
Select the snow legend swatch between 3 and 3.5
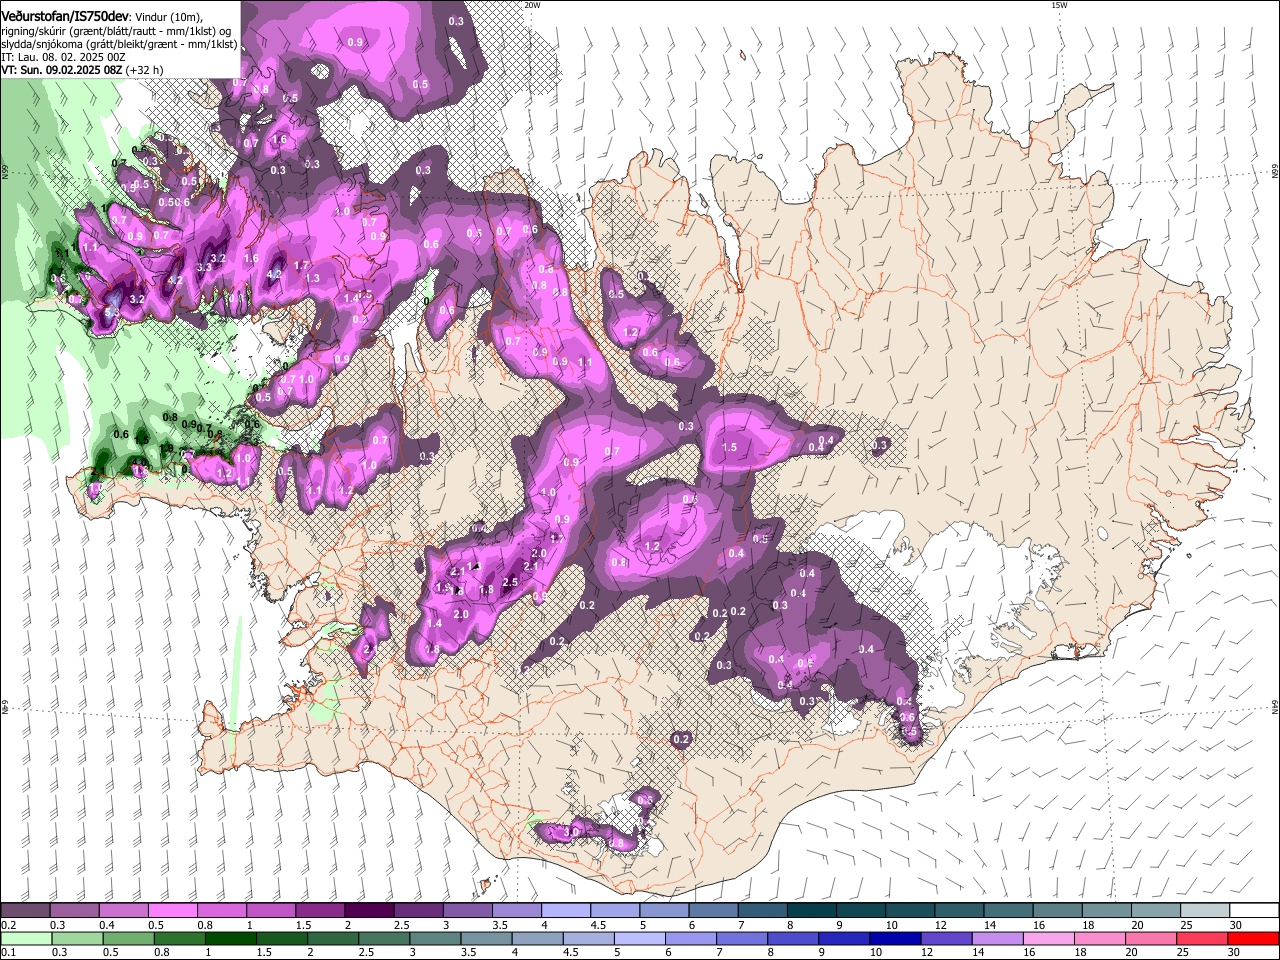pyautogui.click(x=467, y=911)
